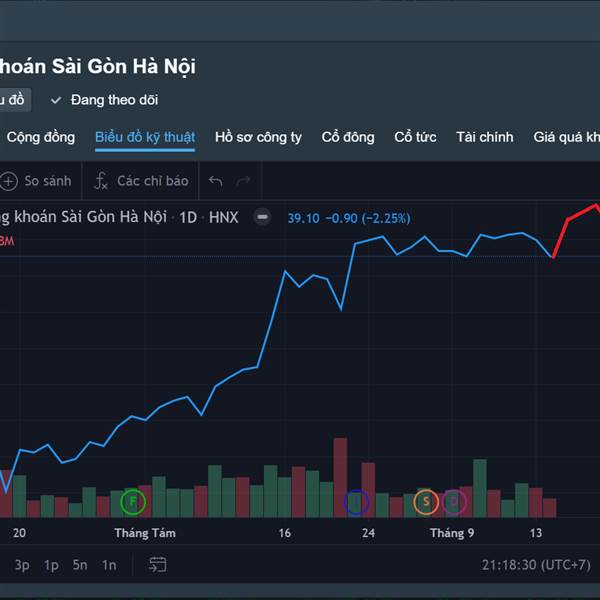Click the Sài Gòn Hà Nội page title

tap(98, 66)
